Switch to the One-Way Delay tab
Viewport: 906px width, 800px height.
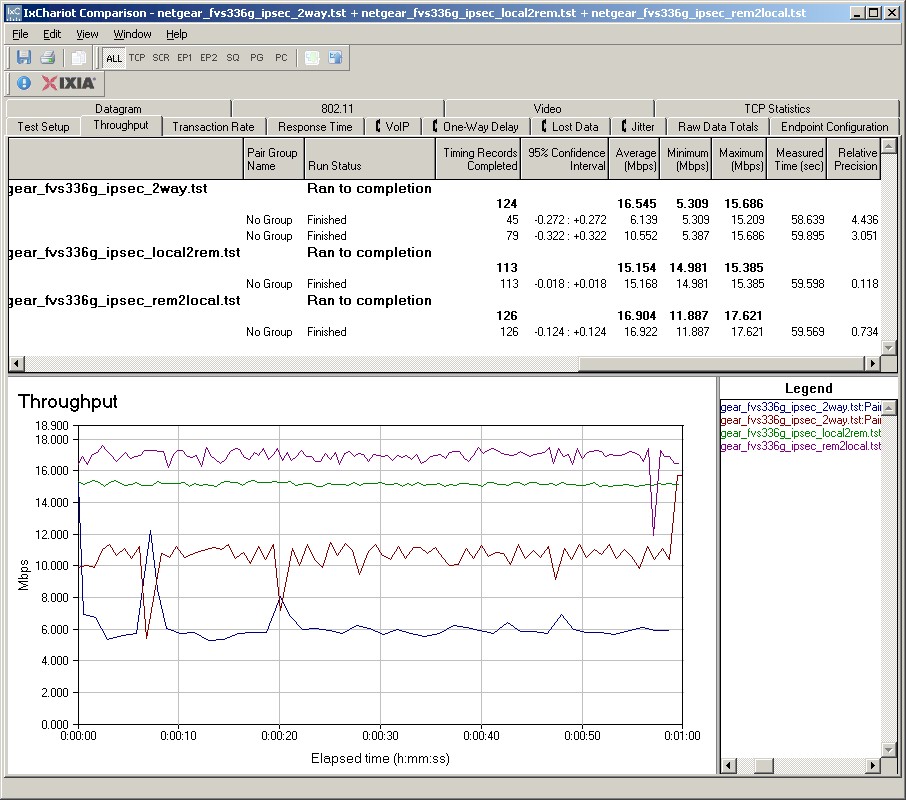coord(475,126)
